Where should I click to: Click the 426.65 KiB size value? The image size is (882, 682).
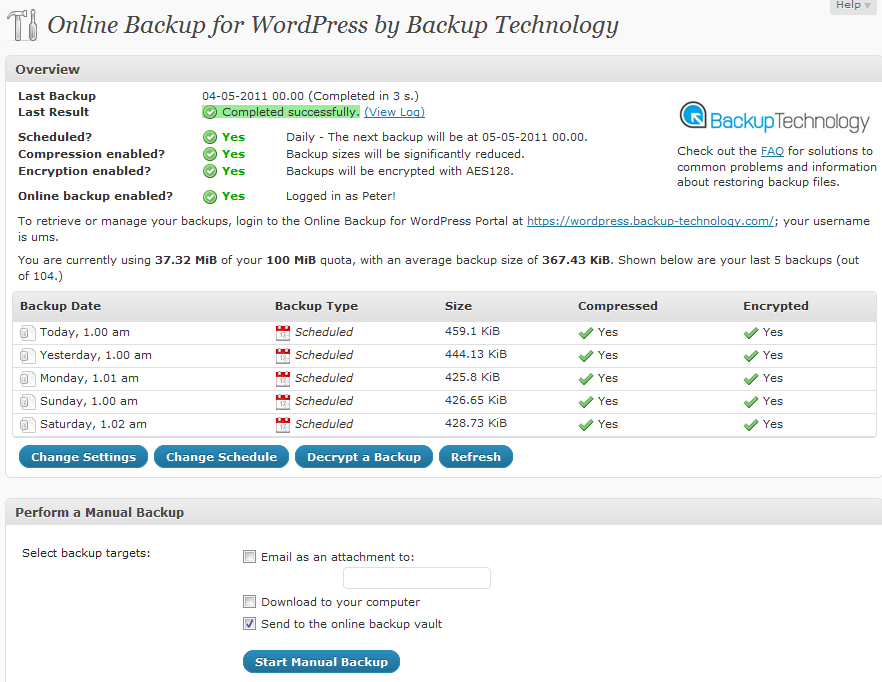[476, 400]
